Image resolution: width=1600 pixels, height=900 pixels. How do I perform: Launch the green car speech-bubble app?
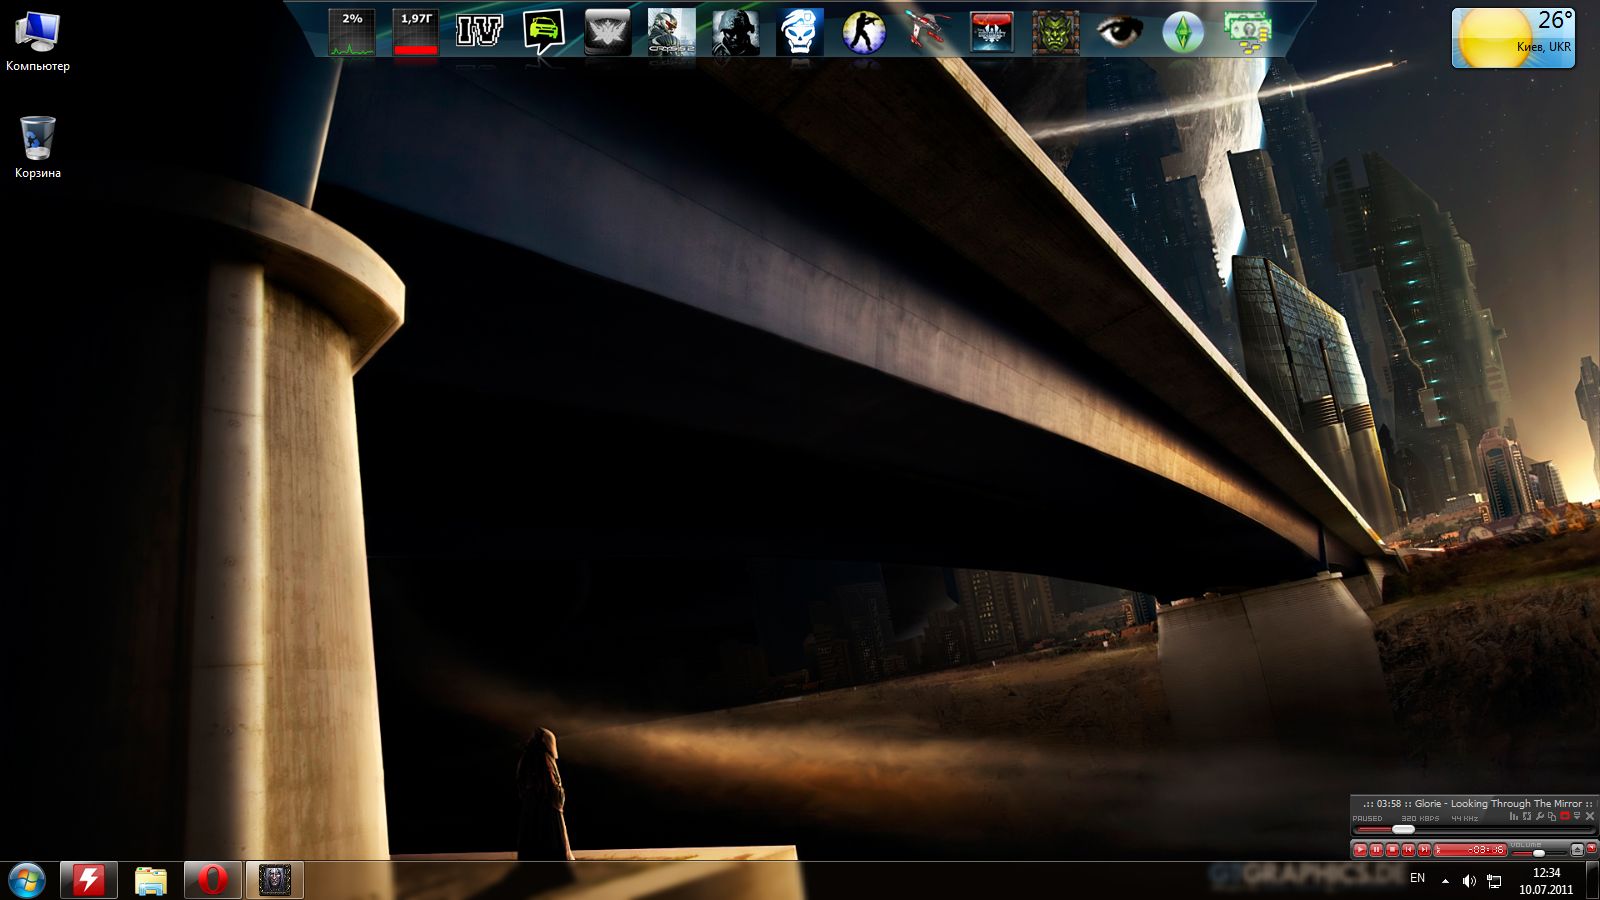point(543,32)
